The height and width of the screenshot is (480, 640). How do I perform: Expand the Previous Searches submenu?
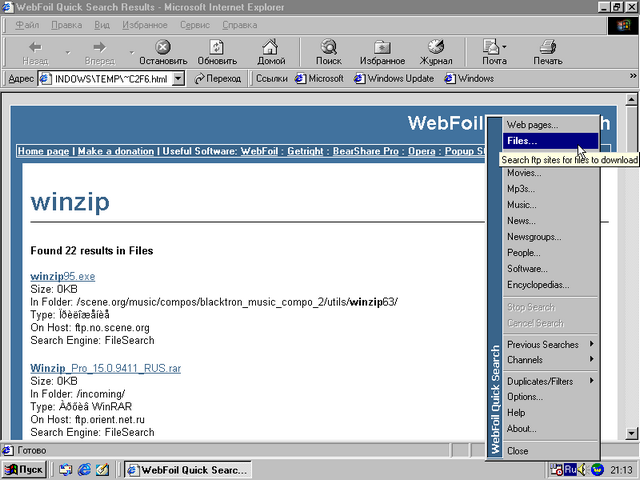pos(548,345)
